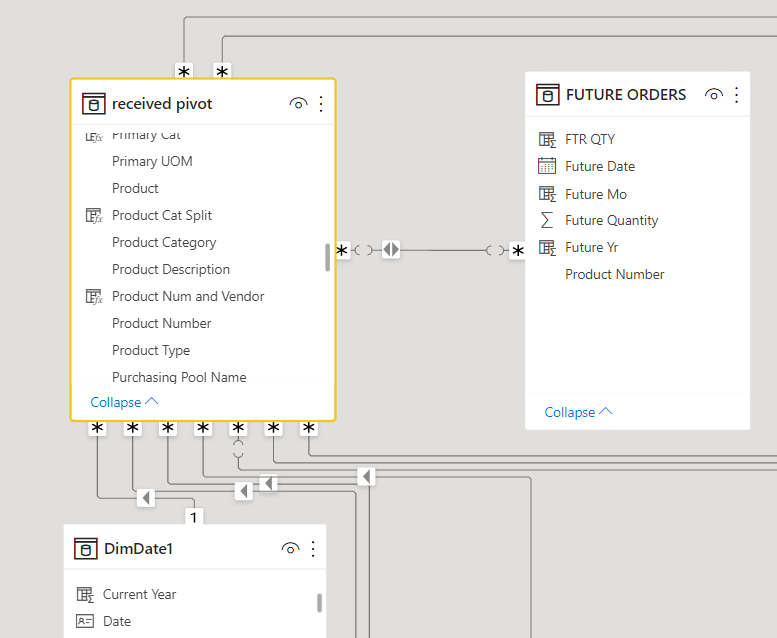Click the DimDate1 table icon

(86, 549)
